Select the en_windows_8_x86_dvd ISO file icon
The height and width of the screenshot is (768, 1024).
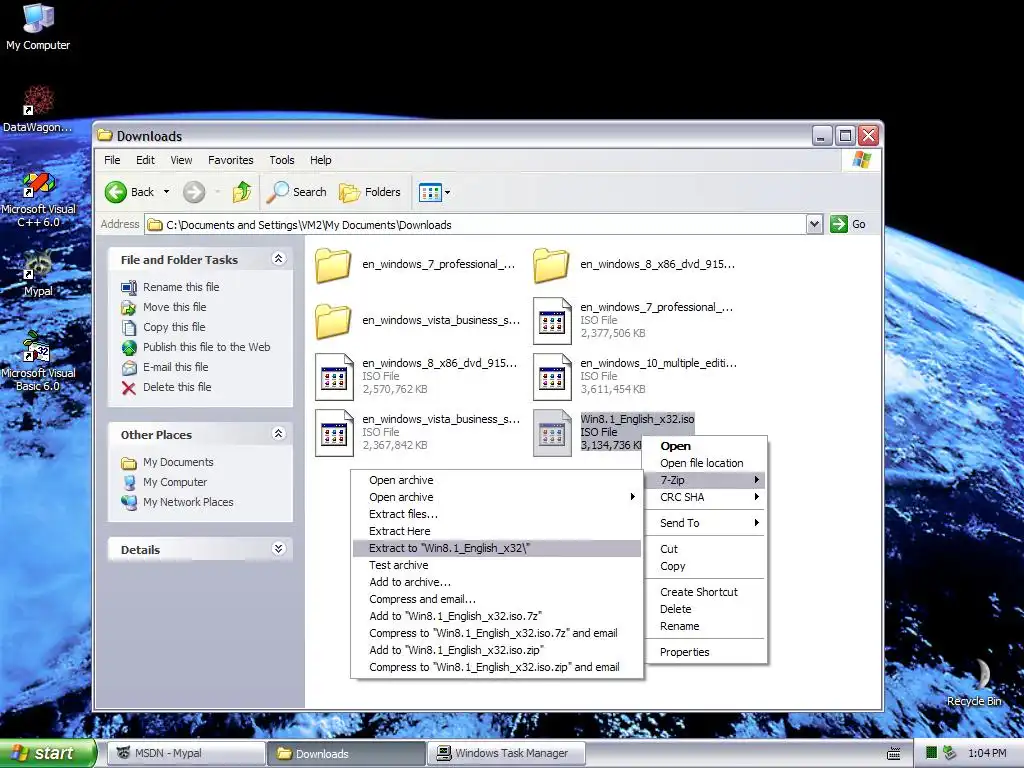[x=334, y=377]
